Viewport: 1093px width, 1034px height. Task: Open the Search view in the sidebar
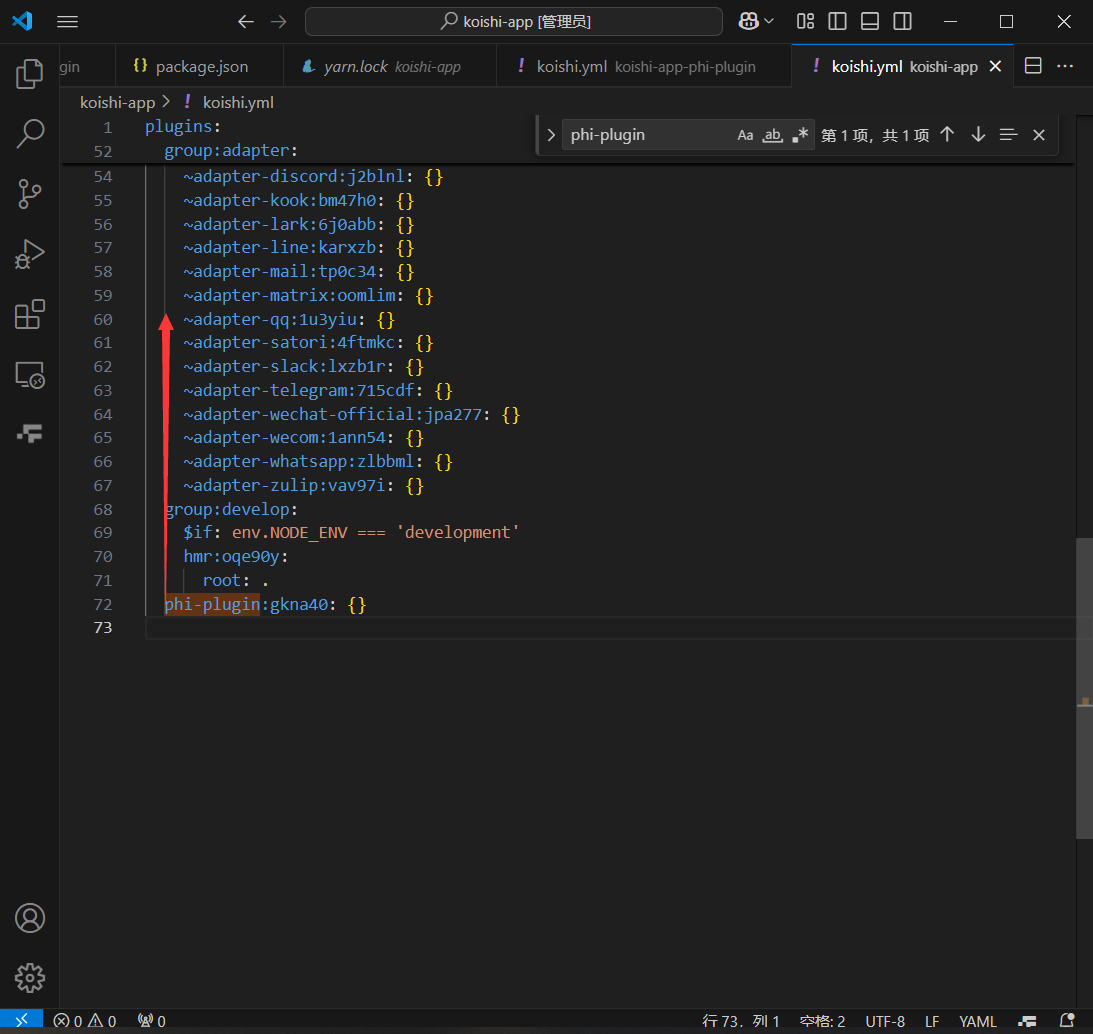(29, 133)
